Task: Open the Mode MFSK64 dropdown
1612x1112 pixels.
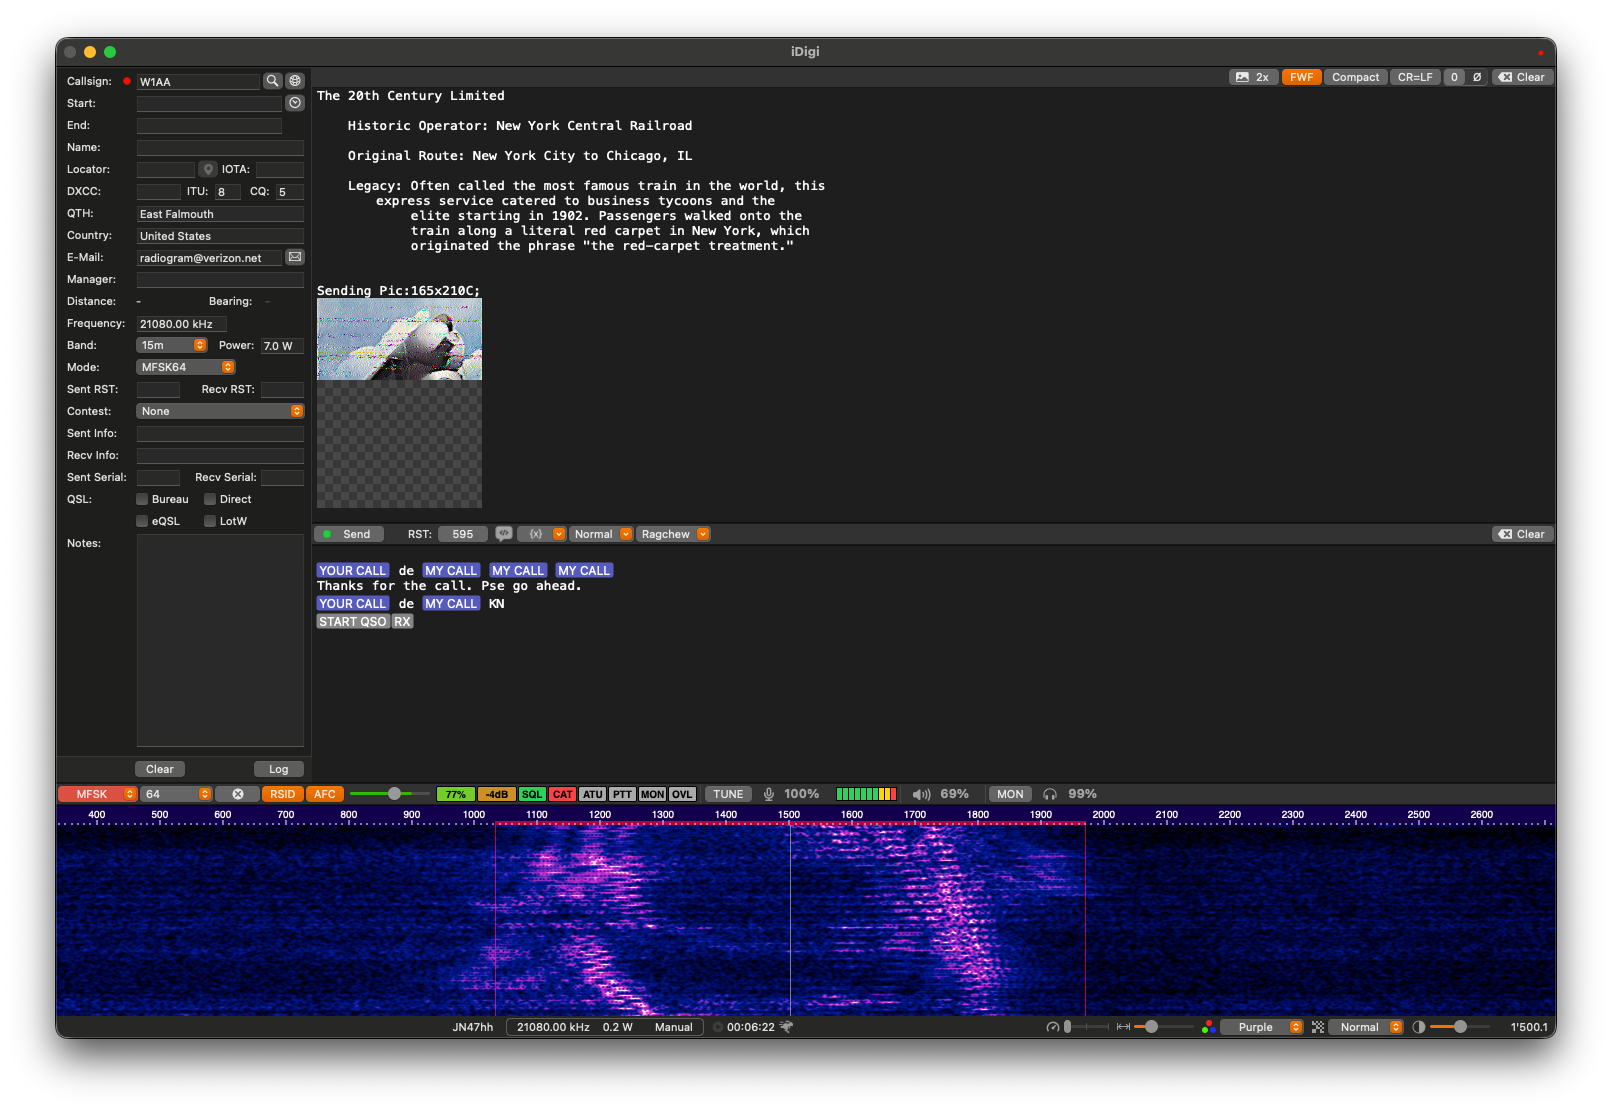Action: coord(185,367)
